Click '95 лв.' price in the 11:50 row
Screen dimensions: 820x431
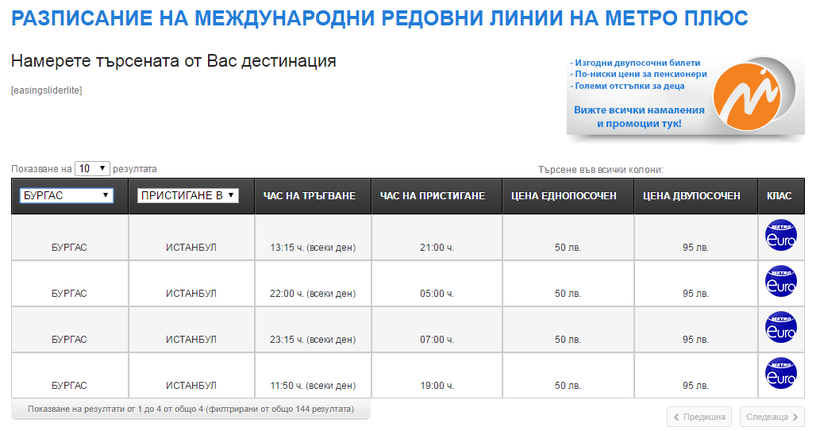(696, 385)
